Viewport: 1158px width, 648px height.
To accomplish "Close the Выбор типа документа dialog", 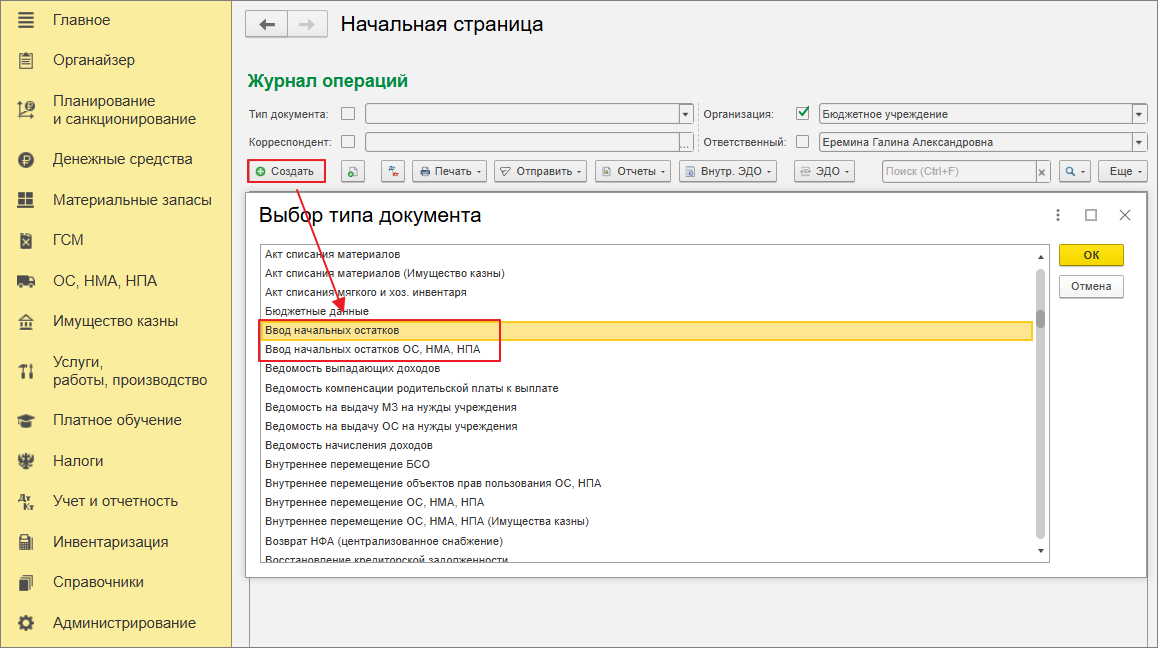I will coord(1125,215).
